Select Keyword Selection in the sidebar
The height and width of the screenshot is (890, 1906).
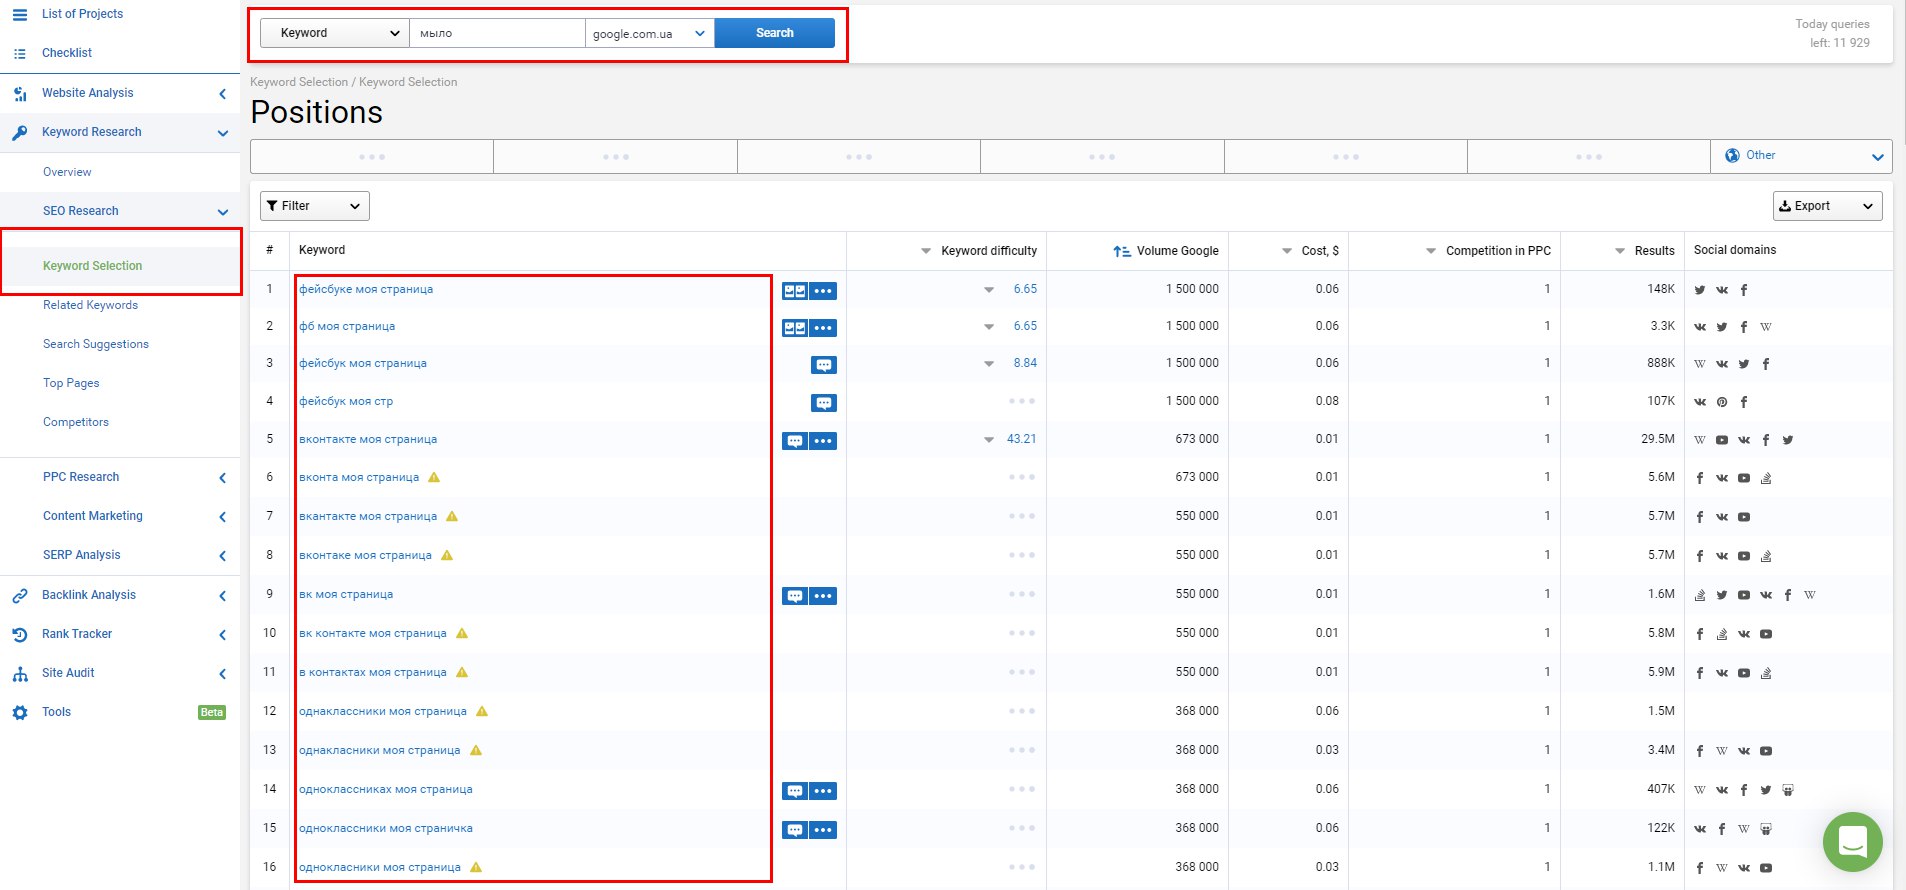tap(92, 266)
